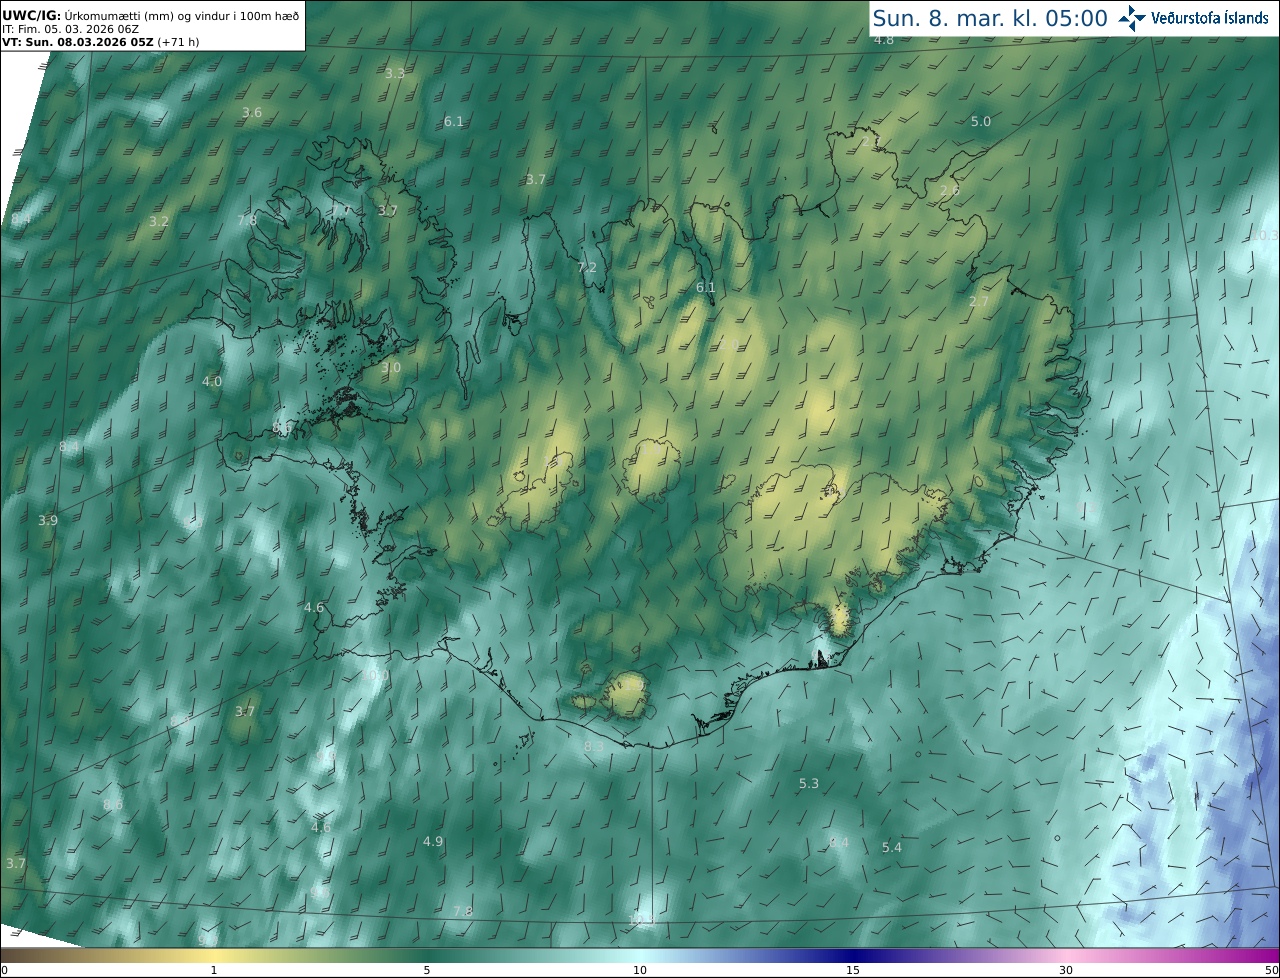Viewport: 1280px width, 978px height.
Task: Click the 0 tick on the color scale
Action: click(x=4, y=970)
